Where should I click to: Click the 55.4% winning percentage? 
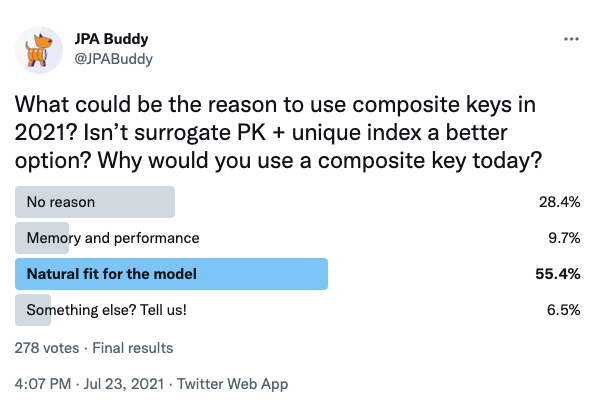pyautogui.click(x=558, y=274)
